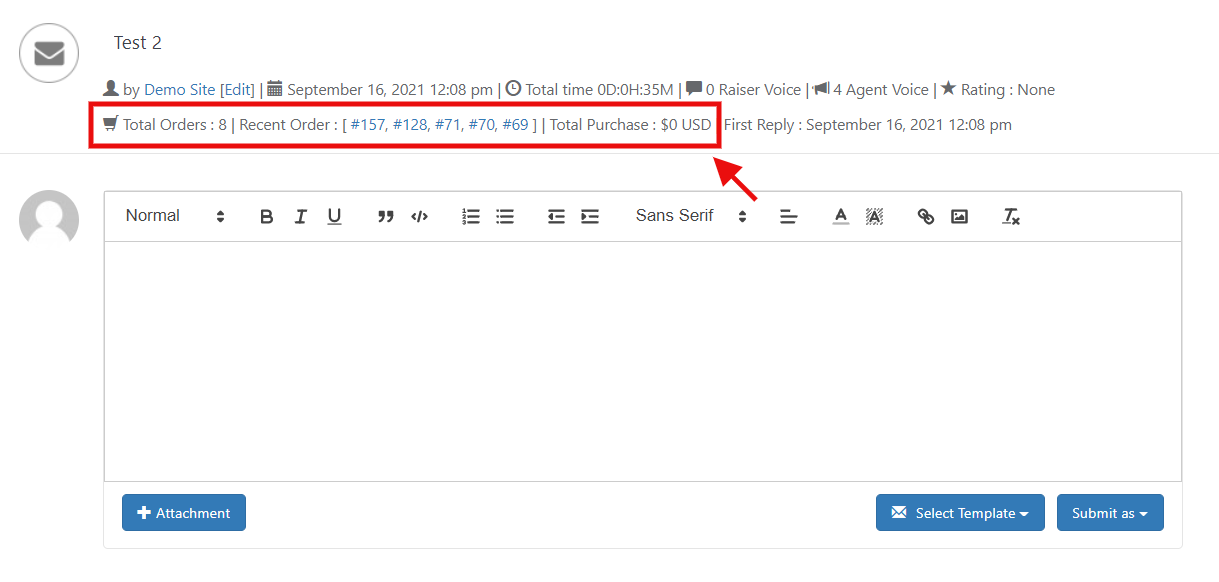This screenshot has height=582, width=1219.
Task: Start an ordered numbered list
Action: [x=471, y=216]
